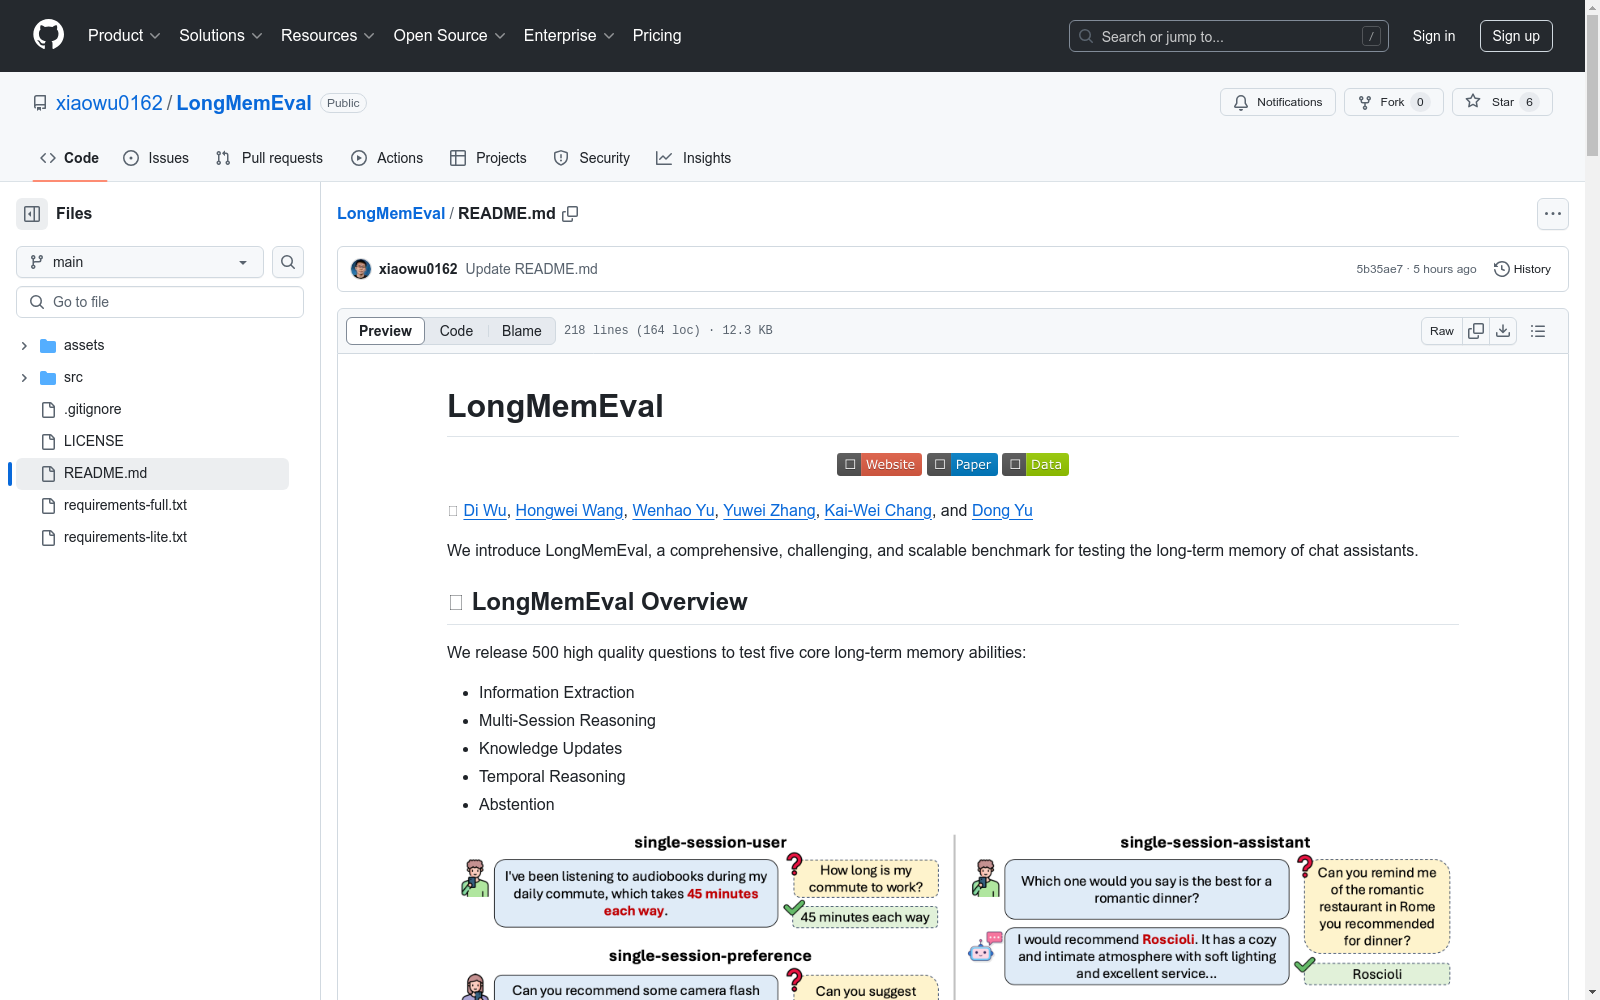This screenshot has height=1000, width=1600.
Task: Expand the assets folder
Action: [23, 345]
